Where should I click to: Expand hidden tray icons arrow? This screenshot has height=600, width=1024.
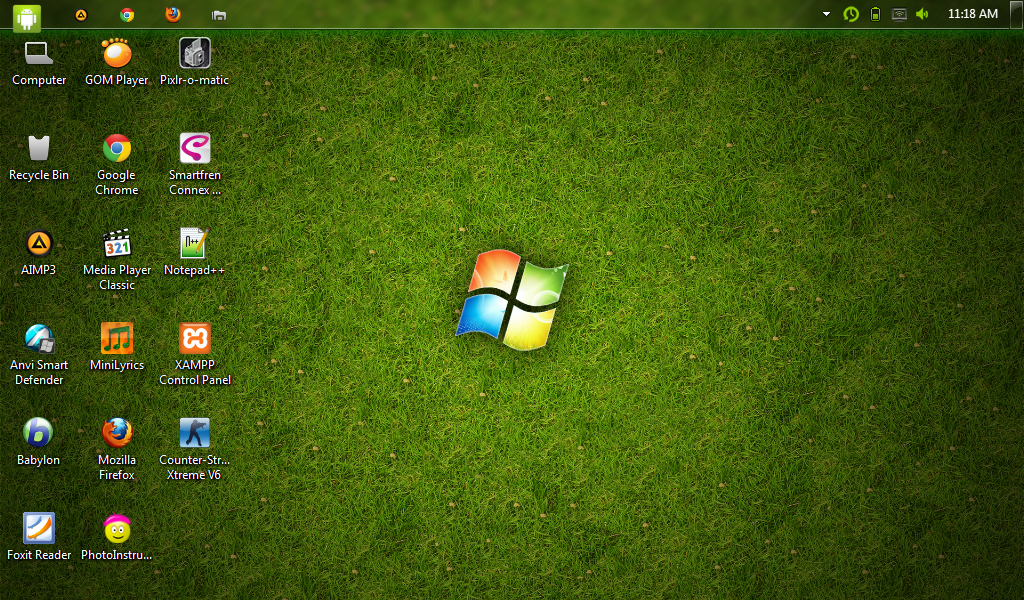(826, 14)
